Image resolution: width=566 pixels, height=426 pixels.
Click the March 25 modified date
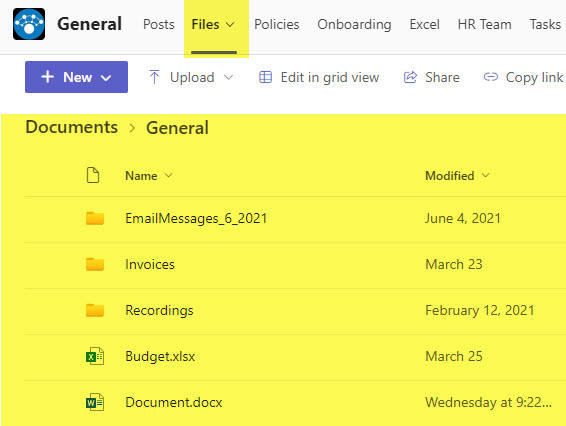pyautogui.click(x=454, y=356)
